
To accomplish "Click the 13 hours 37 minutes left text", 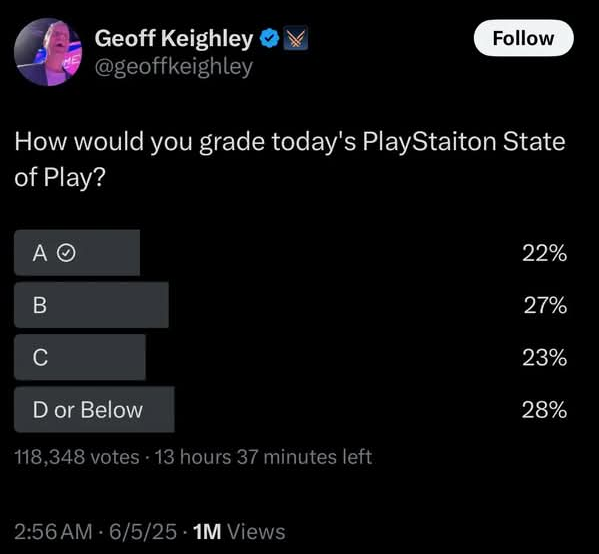I will (x=263, y=457).
